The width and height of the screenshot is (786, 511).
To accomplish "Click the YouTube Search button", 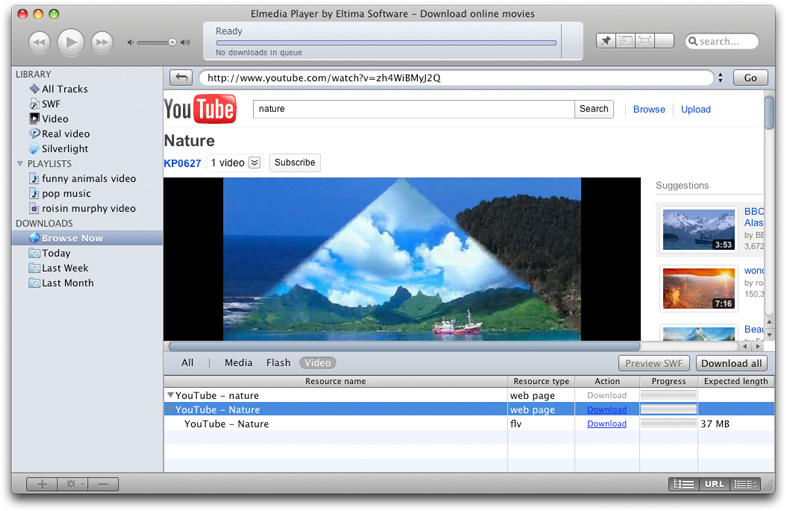I will (x=594, y=109).
